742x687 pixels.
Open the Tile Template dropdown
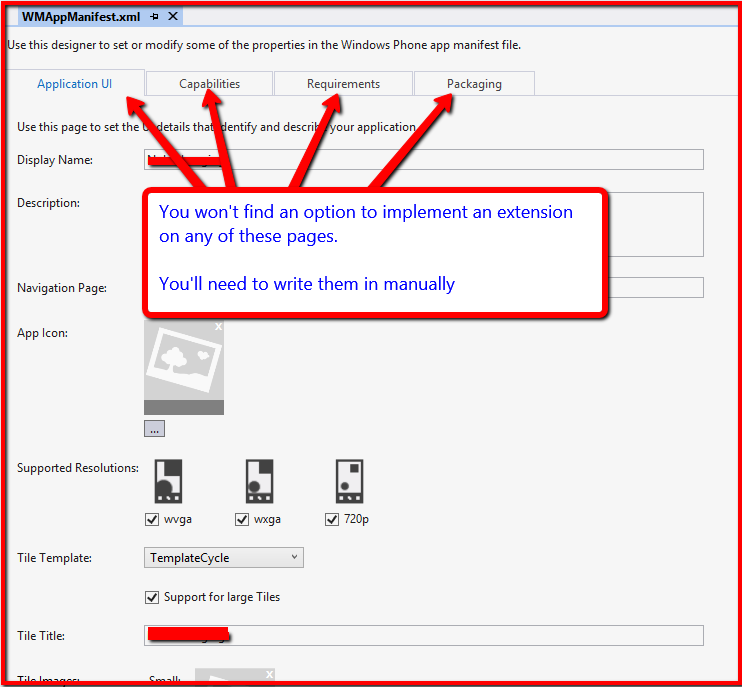pos(224,558)
